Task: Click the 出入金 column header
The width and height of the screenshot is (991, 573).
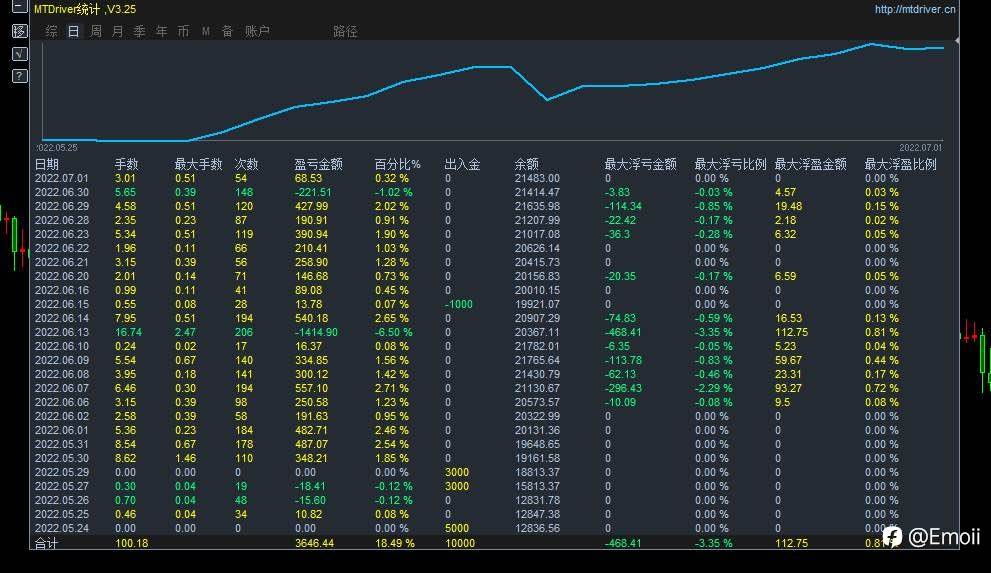Action: (x=463, y=164)
